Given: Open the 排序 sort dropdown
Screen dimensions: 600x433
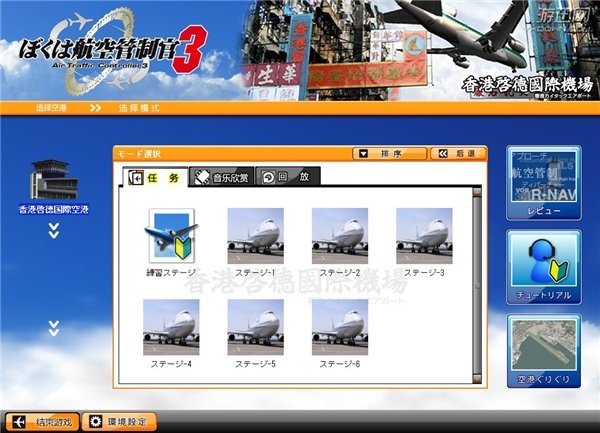Looking at the screenshot, I should coord(390,154).
